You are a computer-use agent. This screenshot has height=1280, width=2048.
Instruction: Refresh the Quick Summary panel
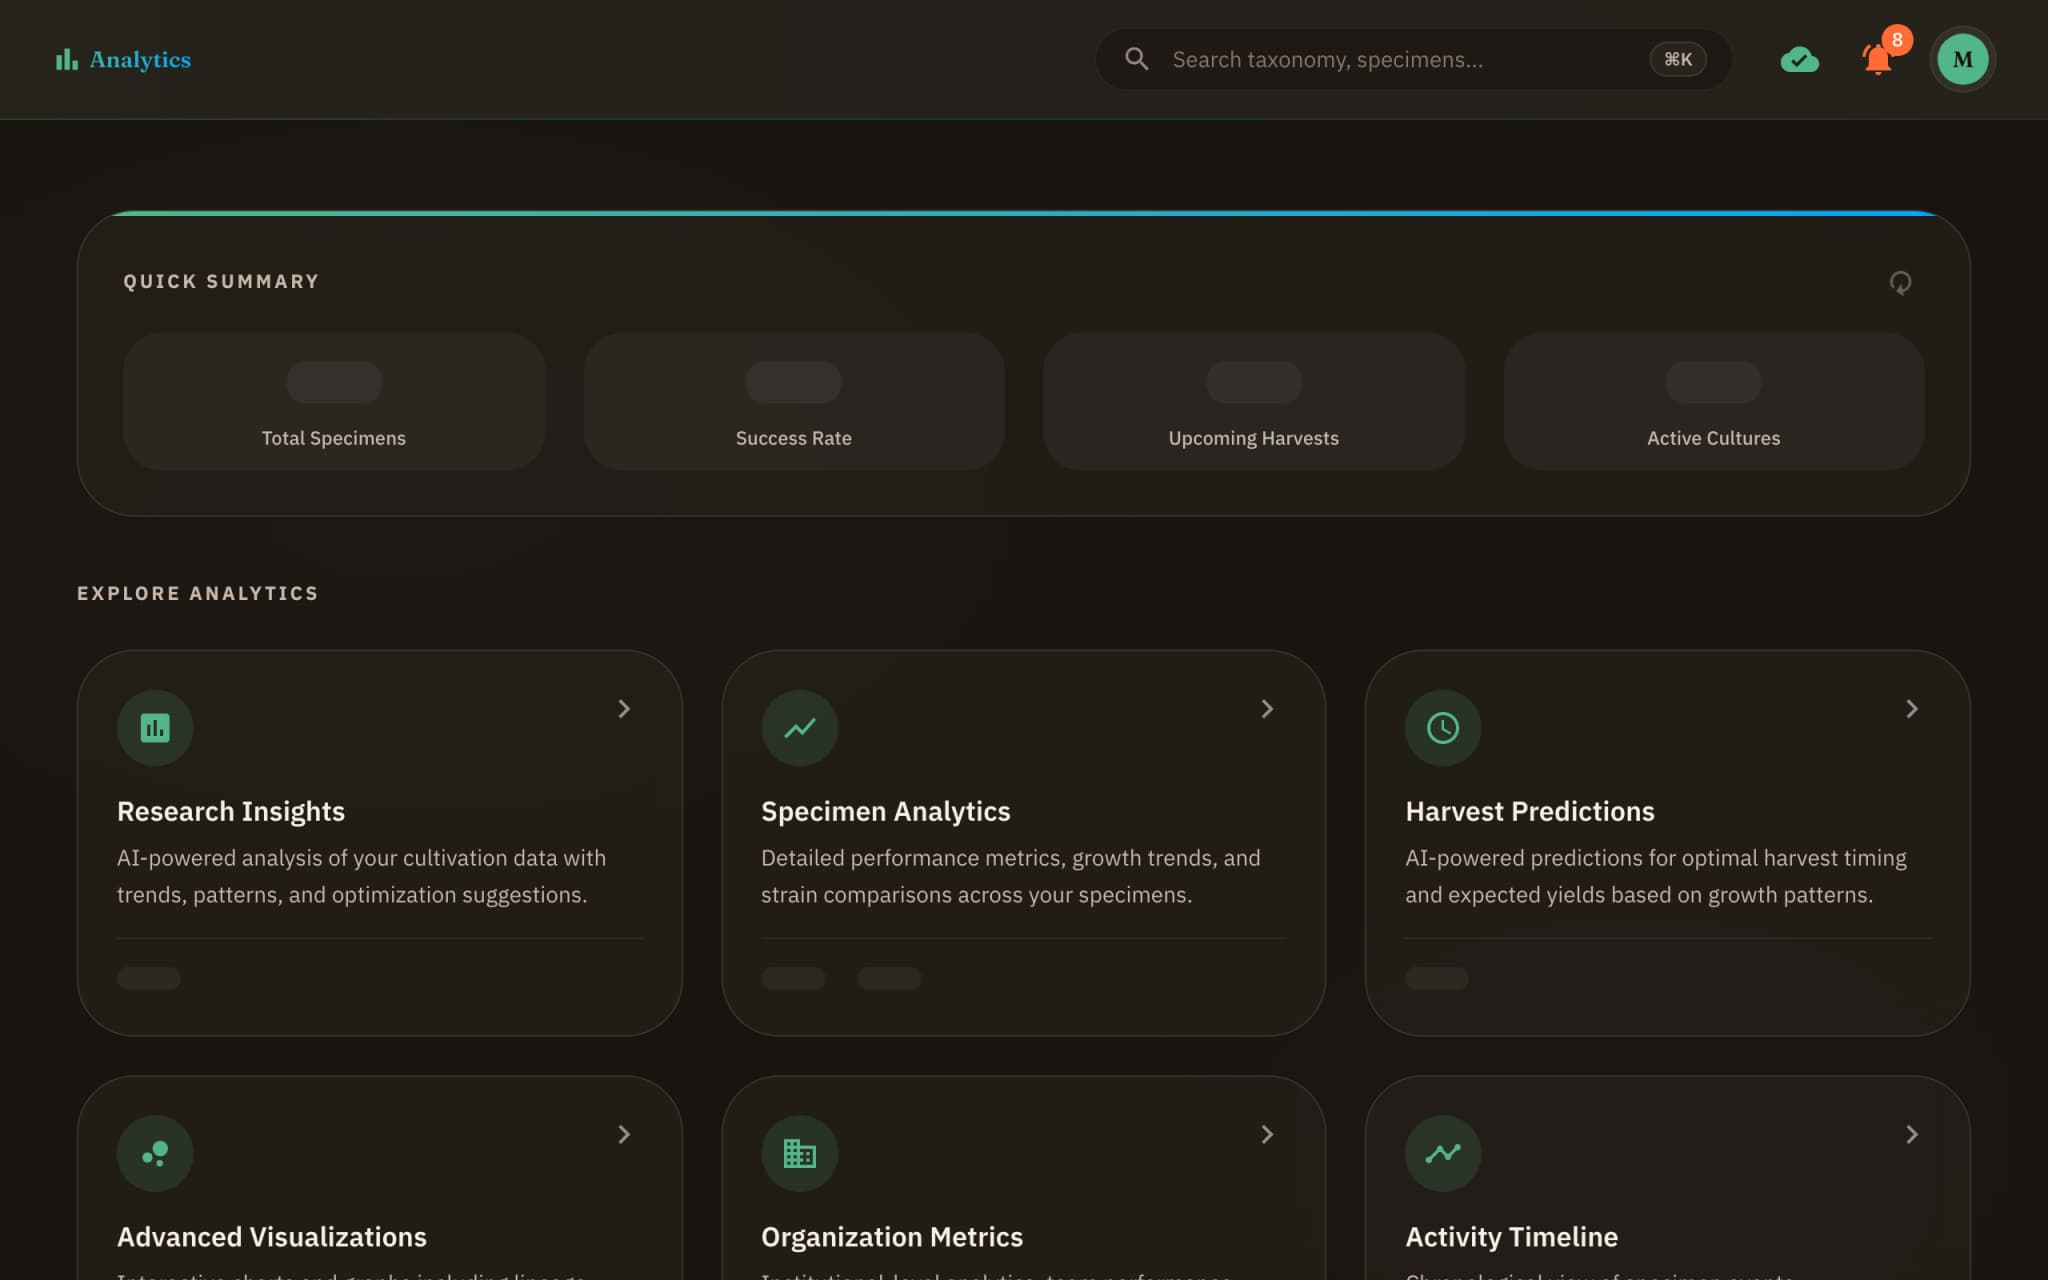coord(1900,283)
